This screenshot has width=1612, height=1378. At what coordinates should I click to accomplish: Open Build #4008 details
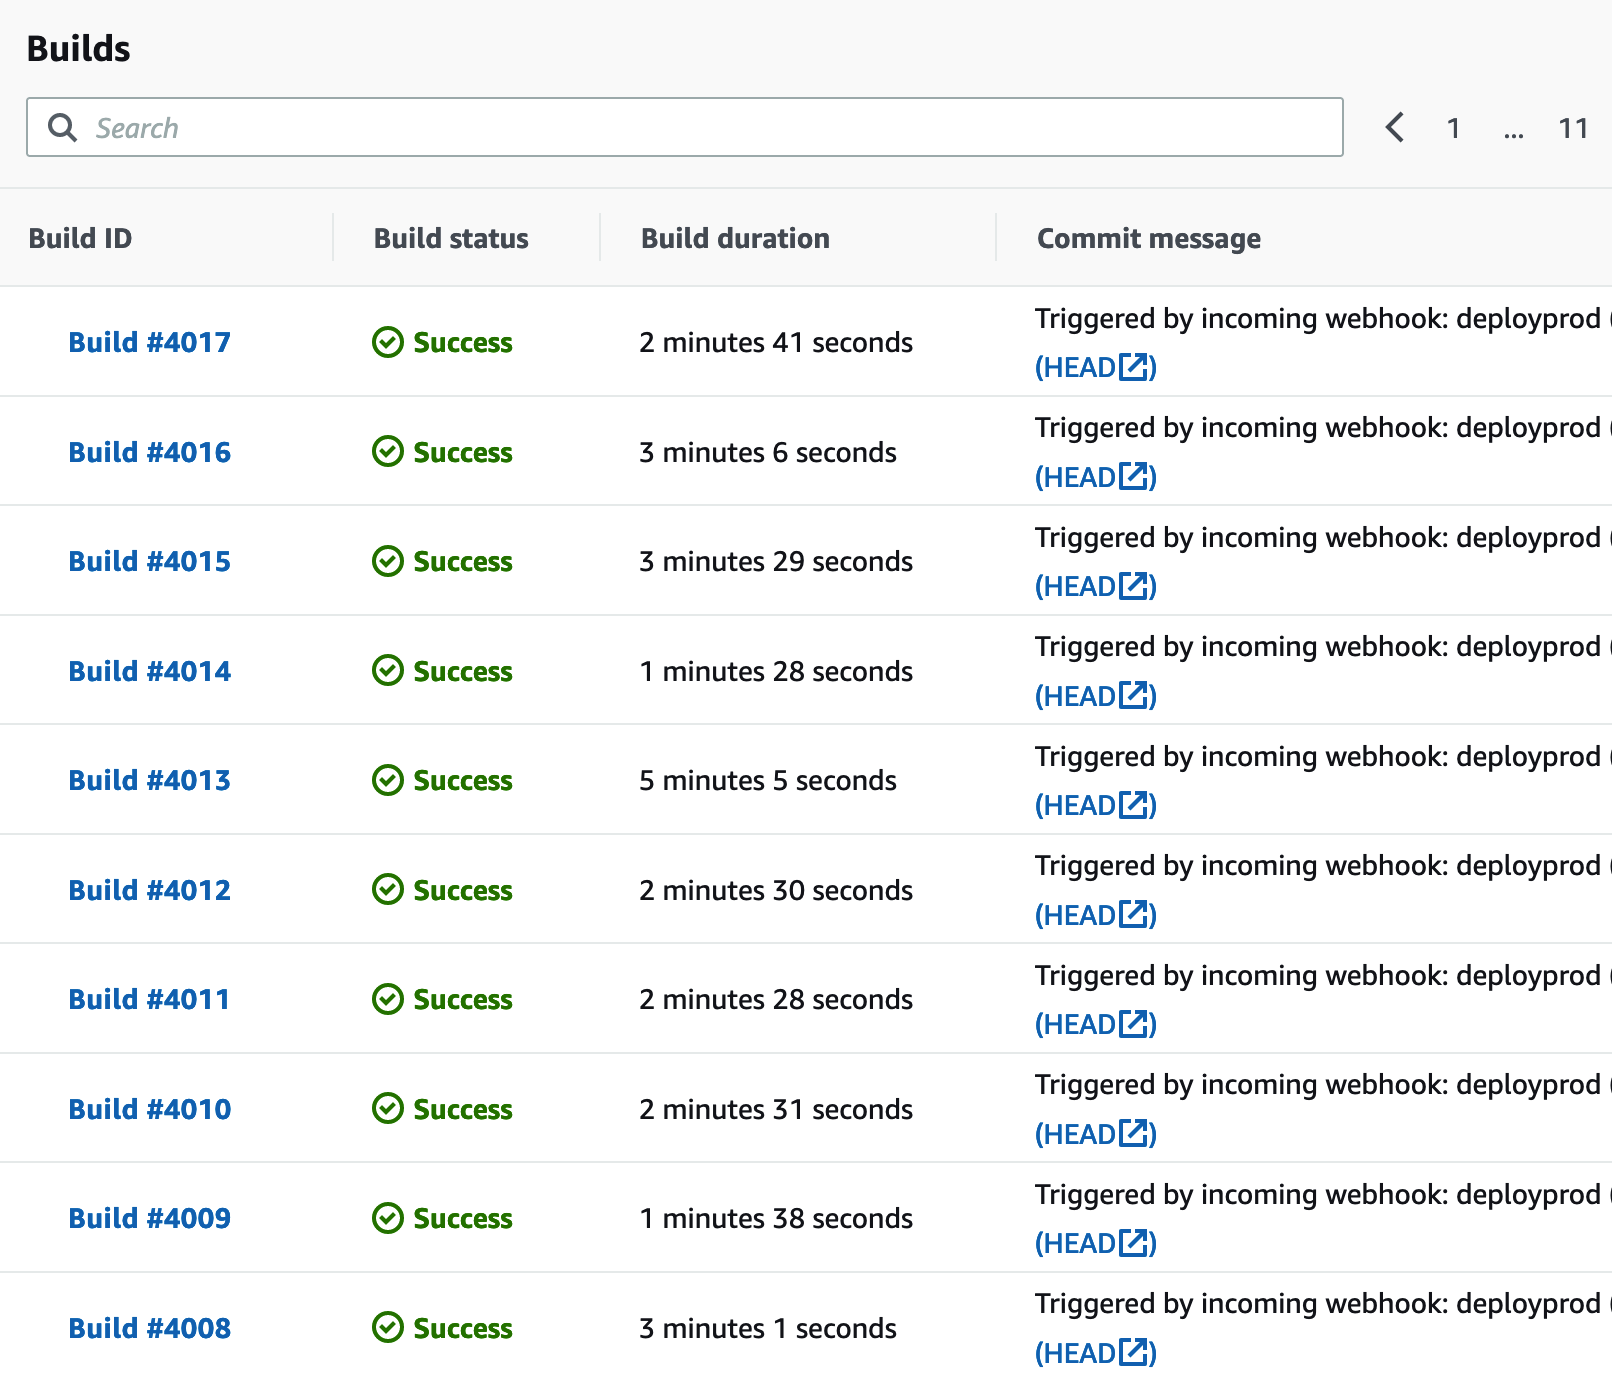(149, 1328)
